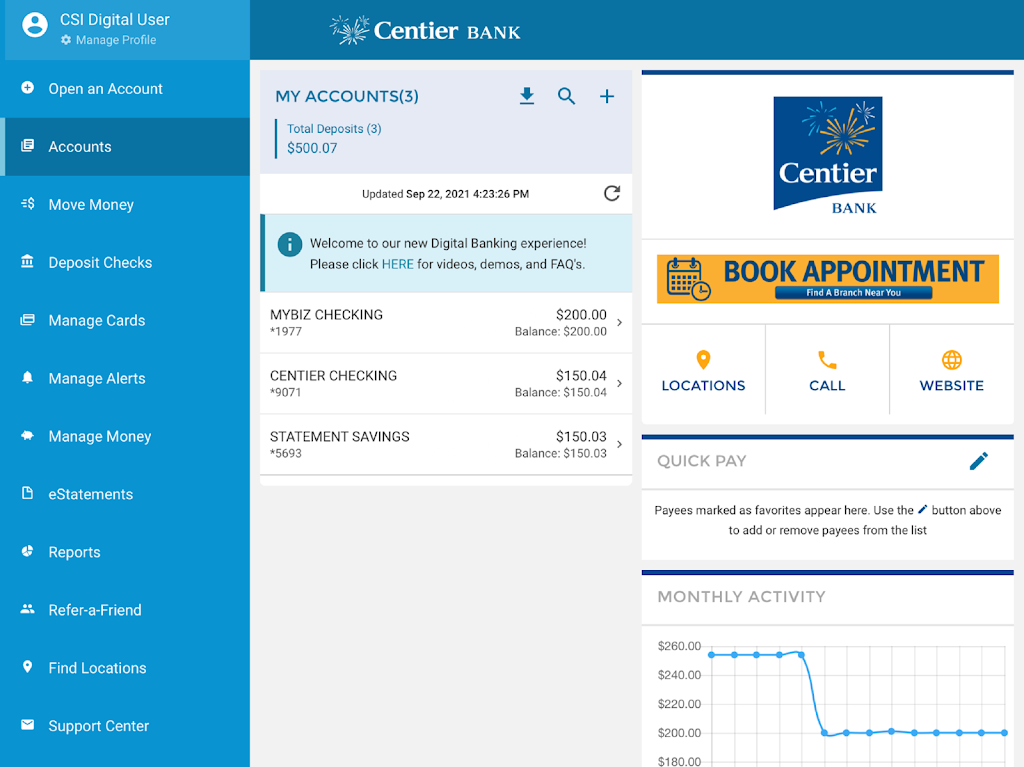Click the Total Deposits (3) summary
Viewport: 1024px width, 767px height.
[x=334, y=139]
